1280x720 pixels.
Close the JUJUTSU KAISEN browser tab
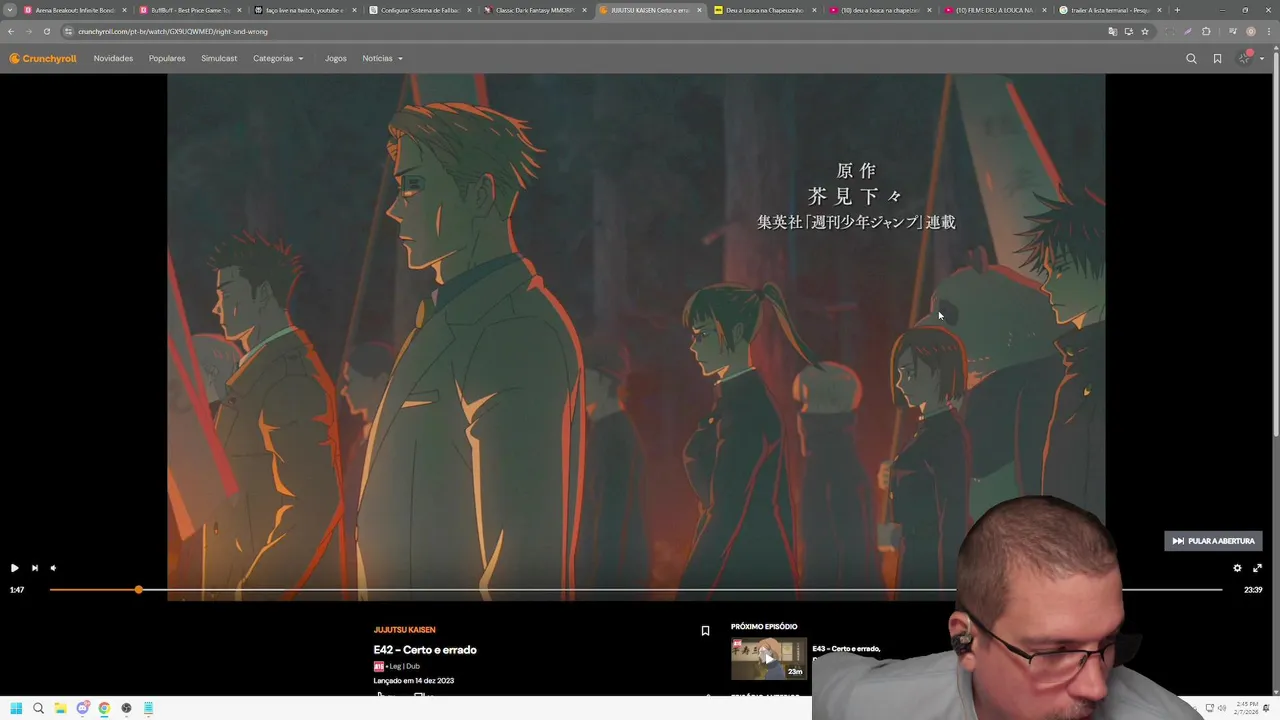pyautogui.click(x=699, y=10)
